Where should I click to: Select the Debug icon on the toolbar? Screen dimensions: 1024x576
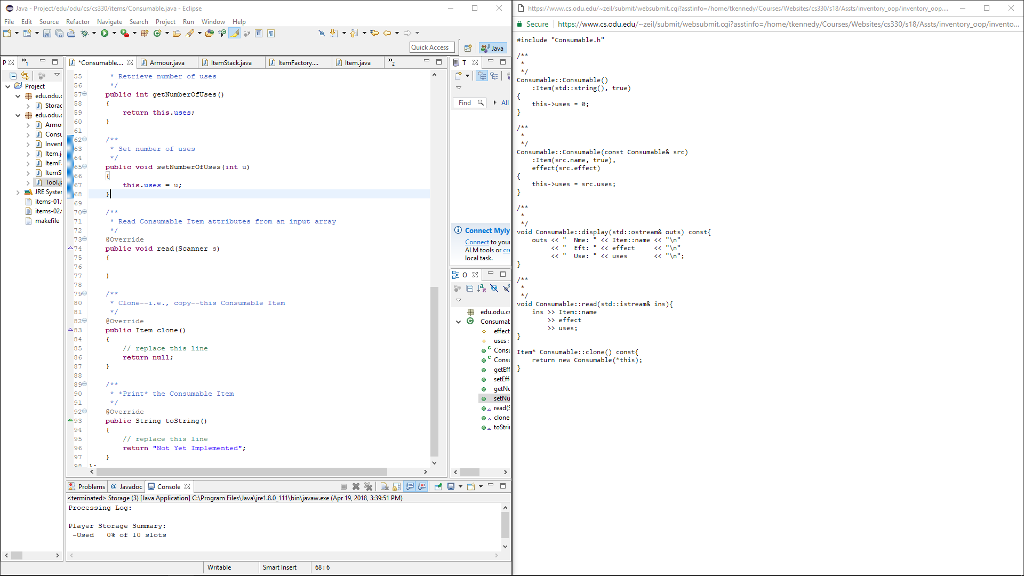[85, 32]
